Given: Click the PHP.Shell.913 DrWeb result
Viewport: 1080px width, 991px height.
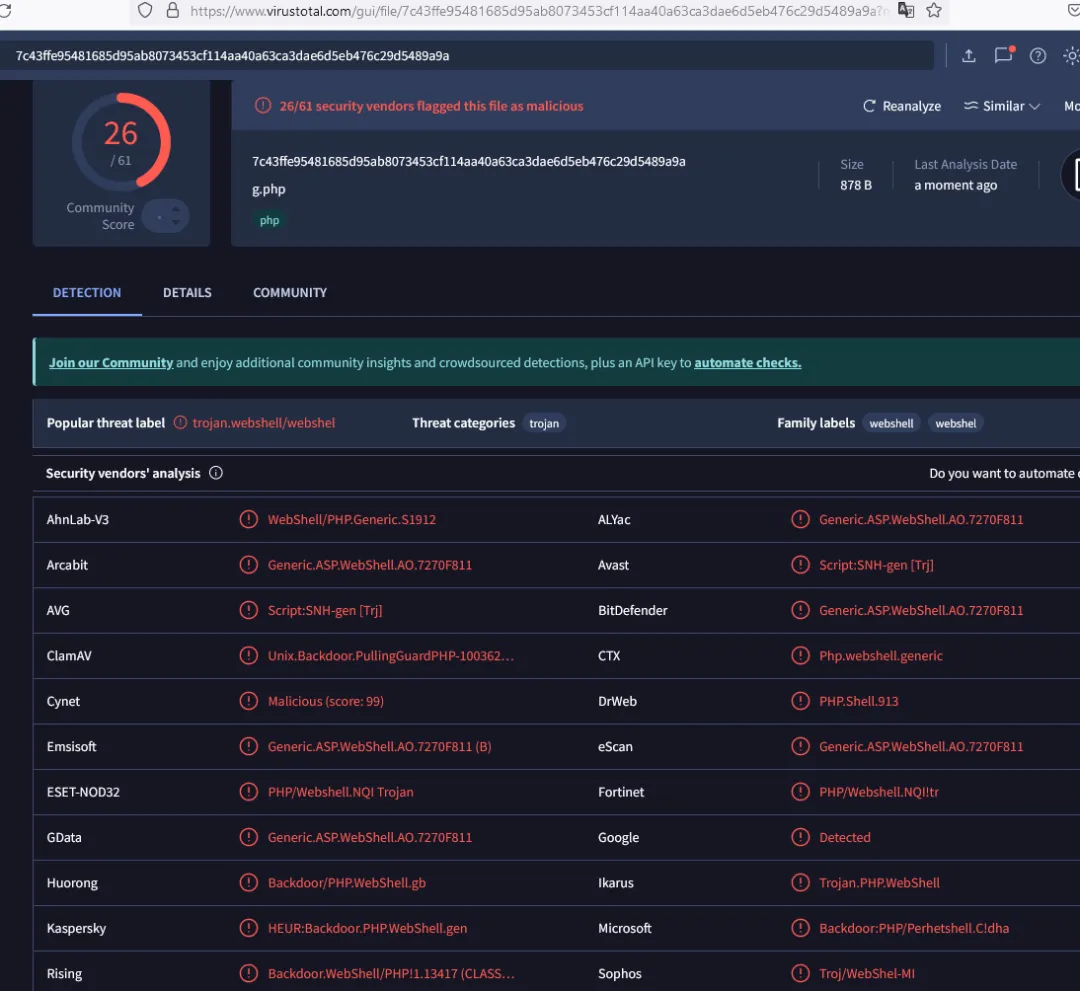Looking at the screenshot, I should point(859,701).
